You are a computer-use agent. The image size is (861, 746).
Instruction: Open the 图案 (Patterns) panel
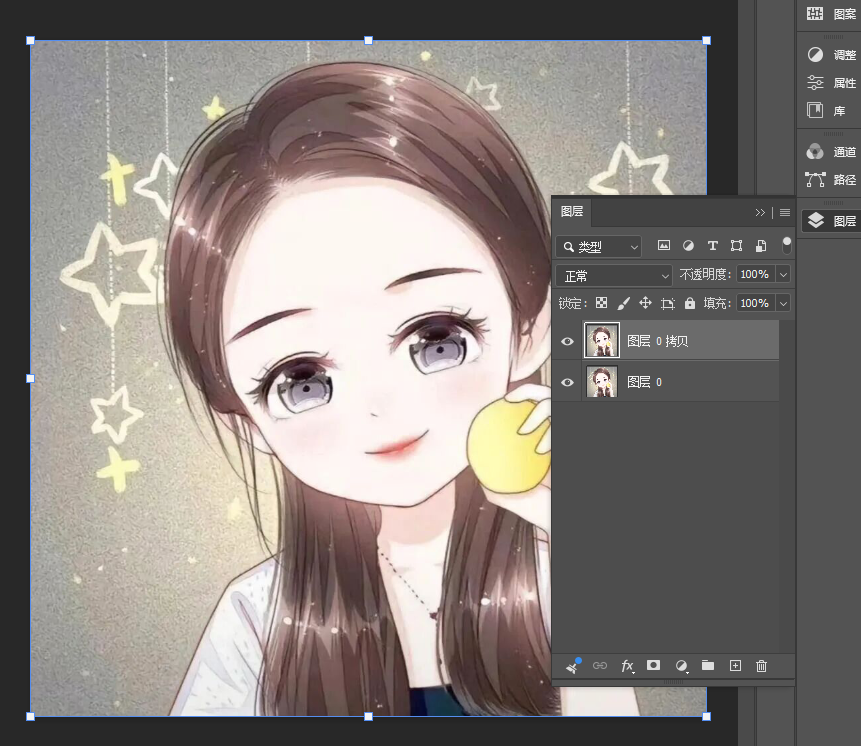click(x=831, y=14)
